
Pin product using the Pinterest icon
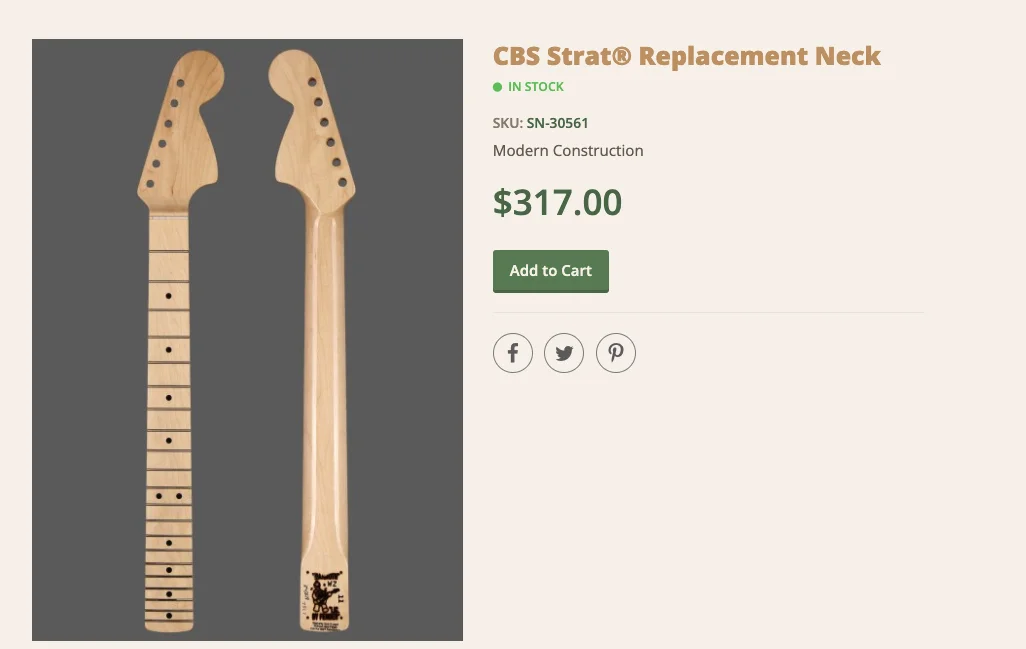(616, 353)
